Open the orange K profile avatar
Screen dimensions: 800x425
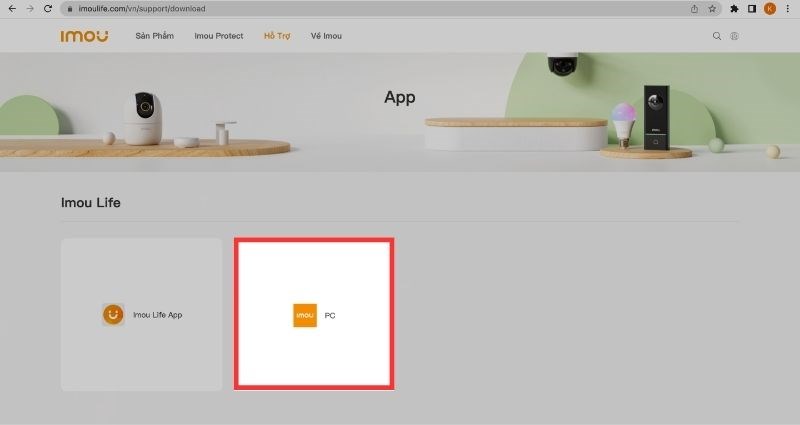pos(770,9)
